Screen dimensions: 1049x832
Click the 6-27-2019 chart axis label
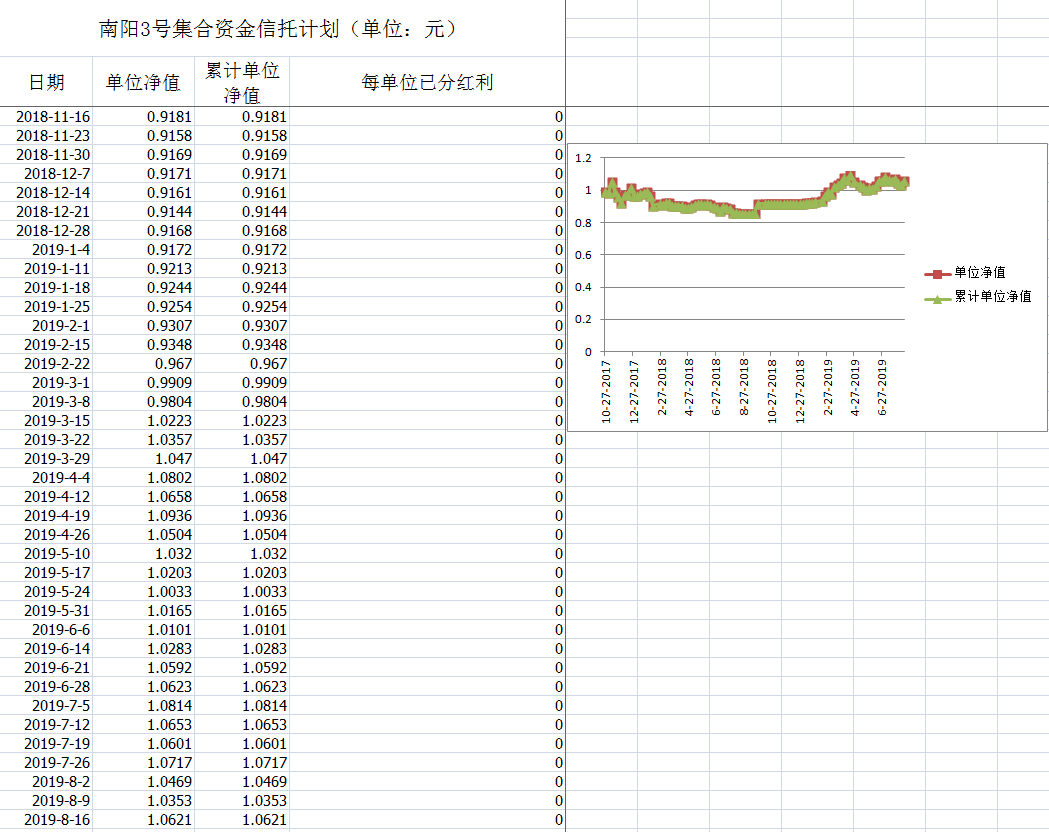pyautogui.click(x=882, y=387)
